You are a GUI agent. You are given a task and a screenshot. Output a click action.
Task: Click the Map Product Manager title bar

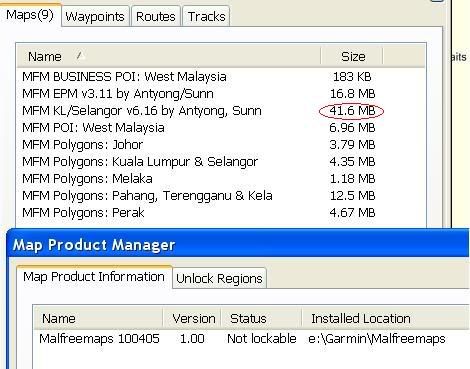(x=238, y=245)
